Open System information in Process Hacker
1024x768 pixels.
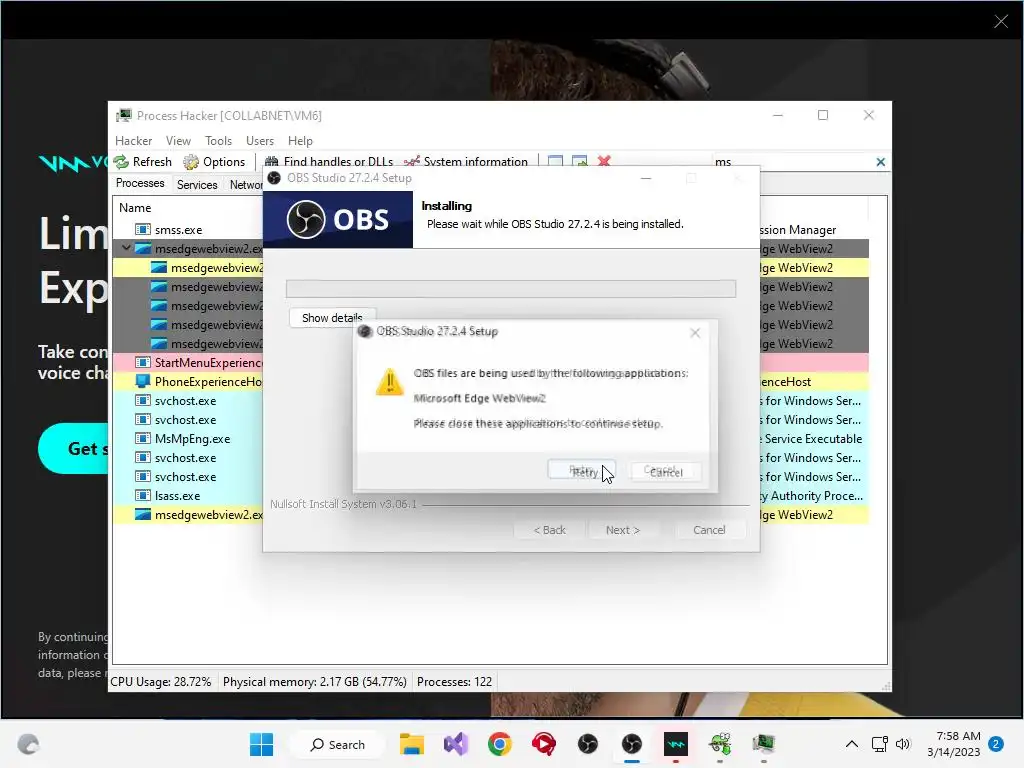(466, 161)
